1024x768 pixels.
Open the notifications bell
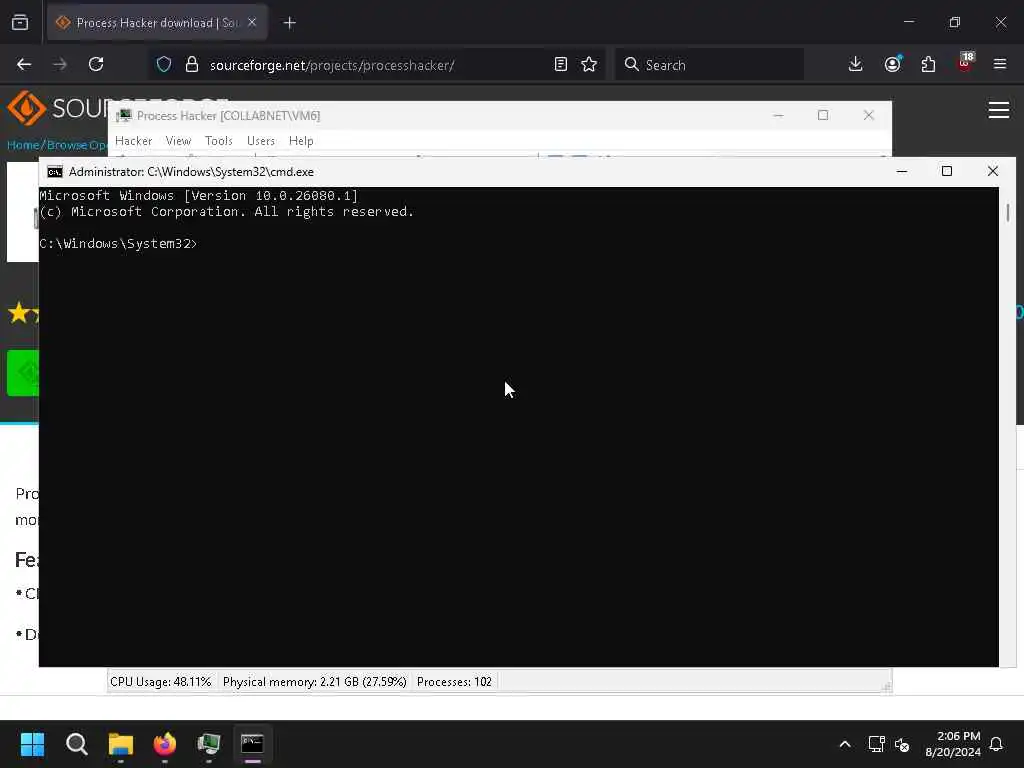click(x=997, y=744)
